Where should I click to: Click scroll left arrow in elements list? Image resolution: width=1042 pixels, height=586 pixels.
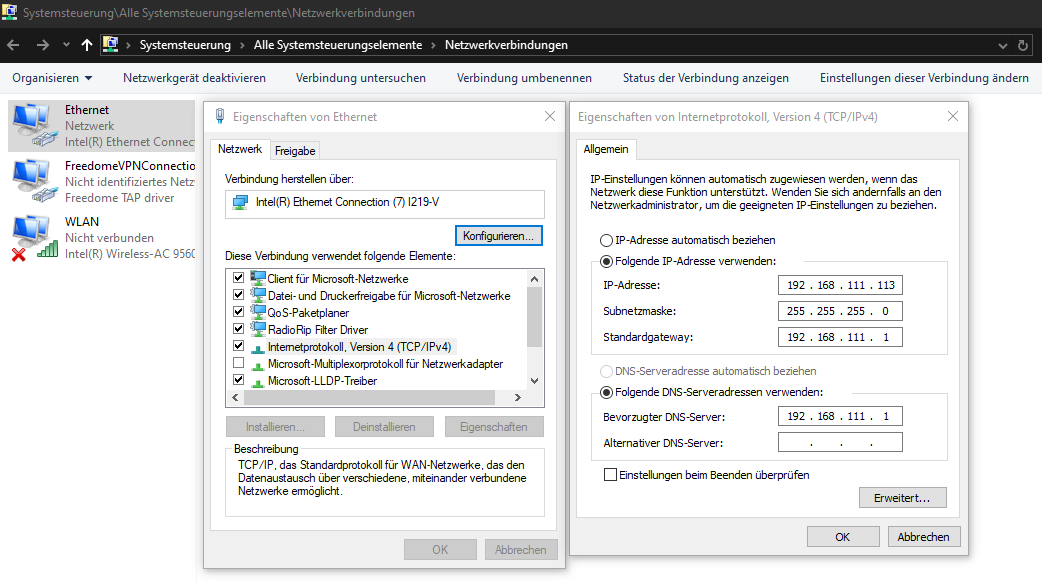click(235, 397)
